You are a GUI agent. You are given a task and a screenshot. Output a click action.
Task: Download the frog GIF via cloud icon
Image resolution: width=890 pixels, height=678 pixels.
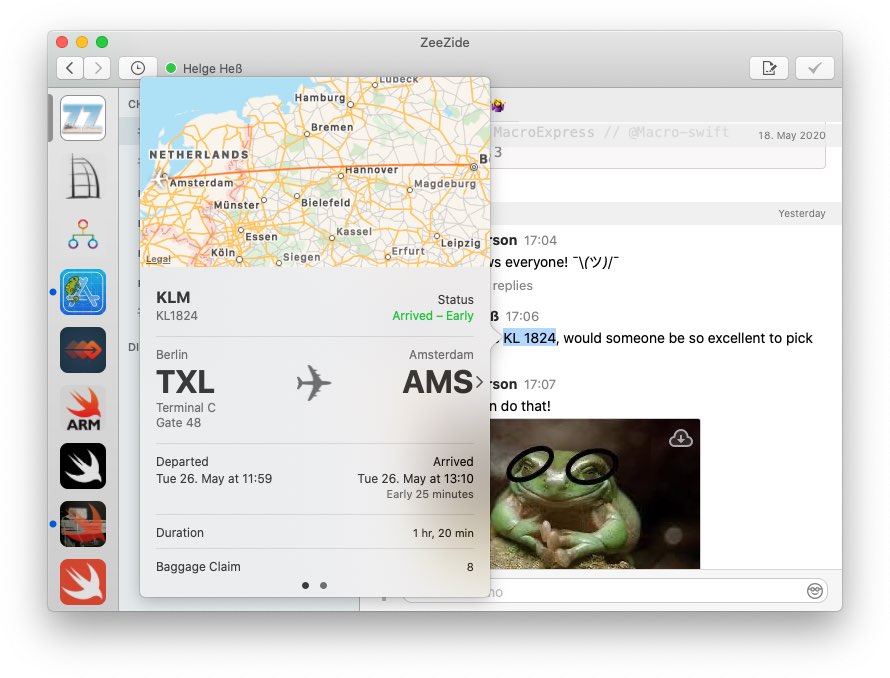[681, 437]
